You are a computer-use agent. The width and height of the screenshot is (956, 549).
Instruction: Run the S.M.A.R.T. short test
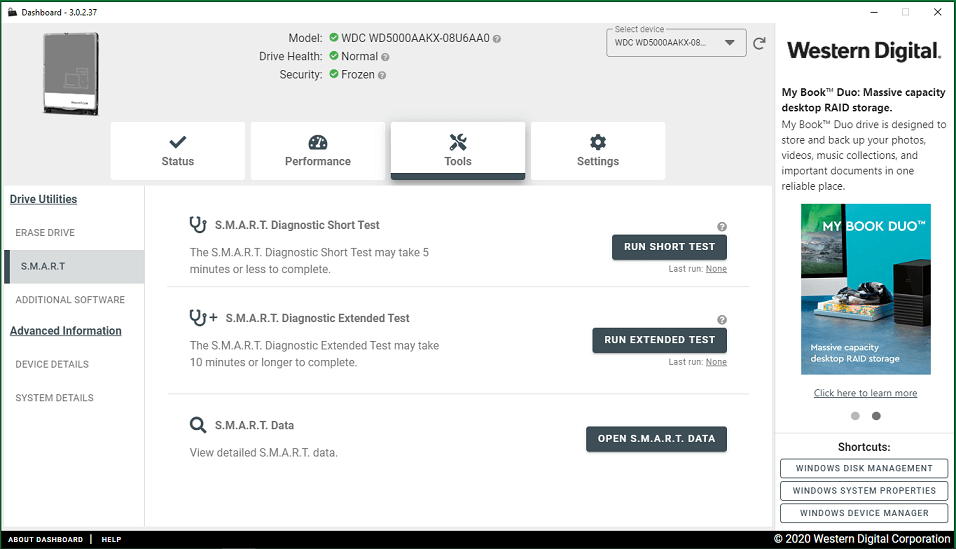669,247
